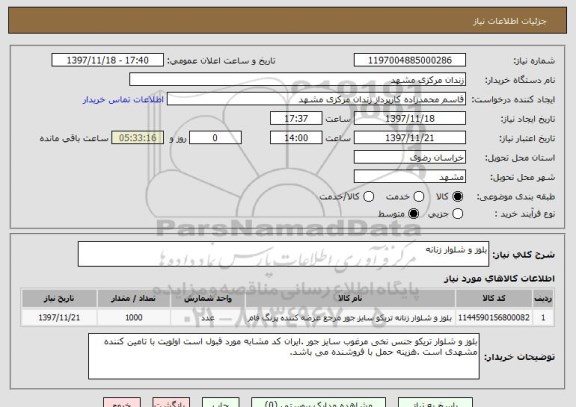This screenshot has height=407, width=576.
Task: Click the buyer notes text area
Action: pos(284,356)
